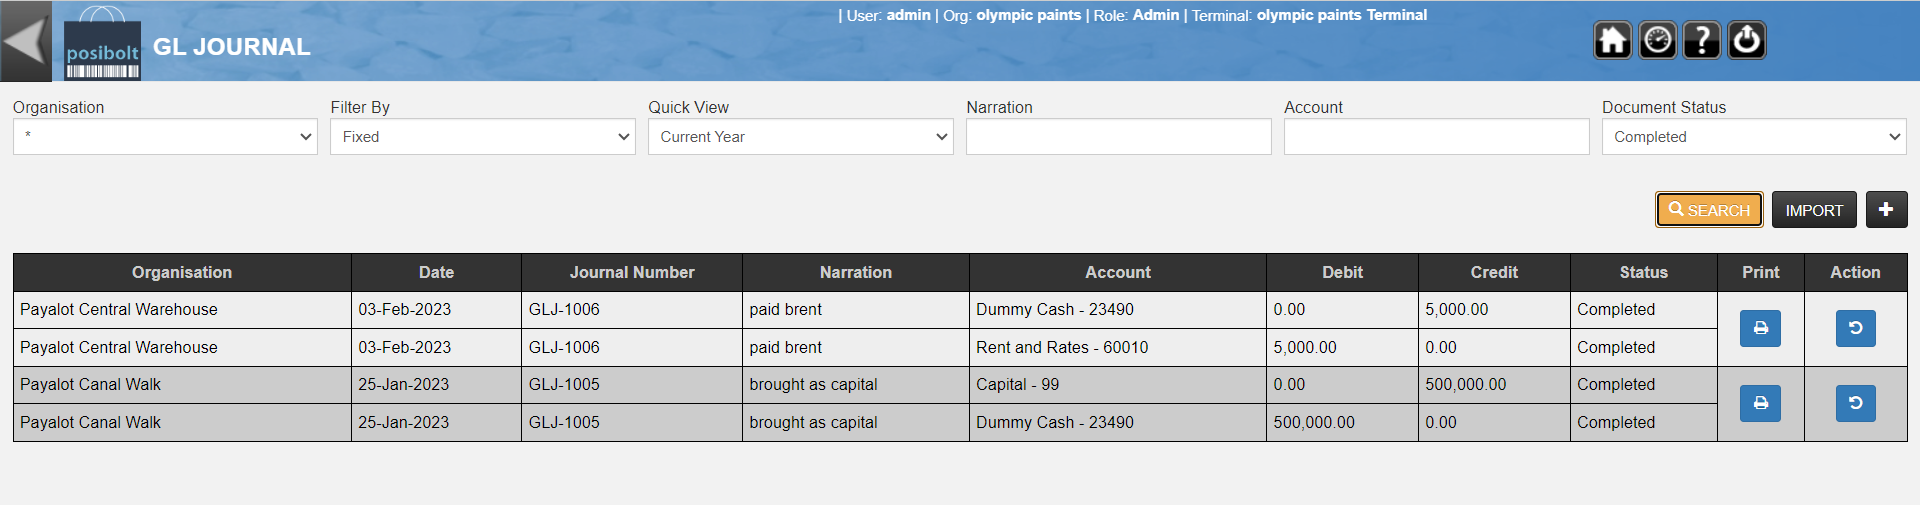This screenshot has width=1920, height=505.
Task: Click the SEARCH button
Action: (1709, 210)
